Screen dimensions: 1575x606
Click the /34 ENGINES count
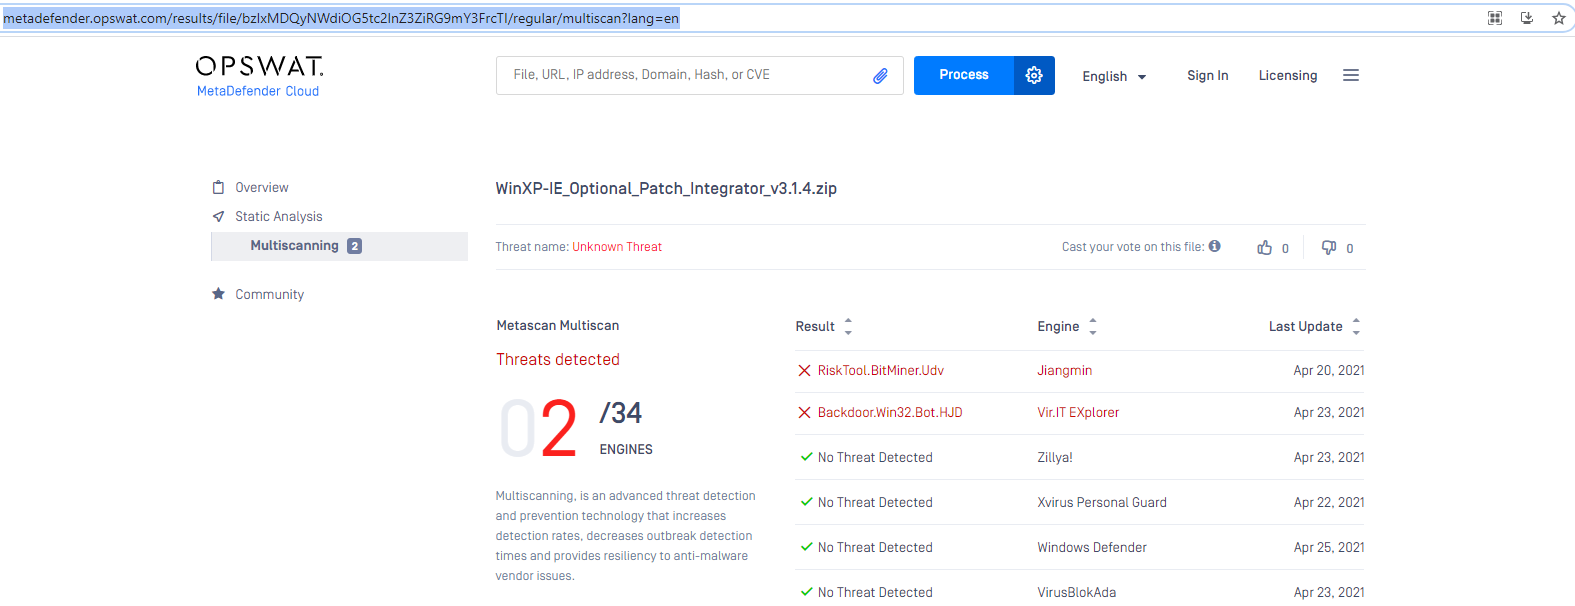(626, 428)
